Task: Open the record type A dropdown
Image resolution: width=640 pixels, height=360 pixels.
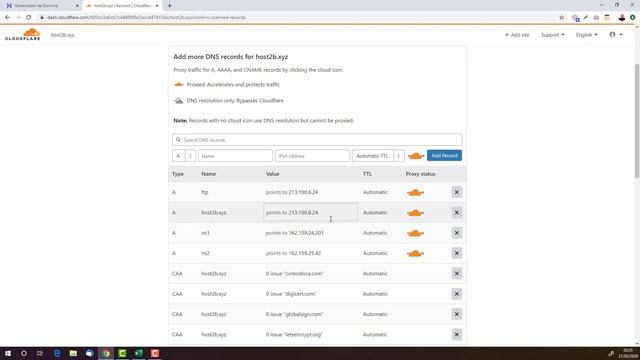Action: coord(184,156)
